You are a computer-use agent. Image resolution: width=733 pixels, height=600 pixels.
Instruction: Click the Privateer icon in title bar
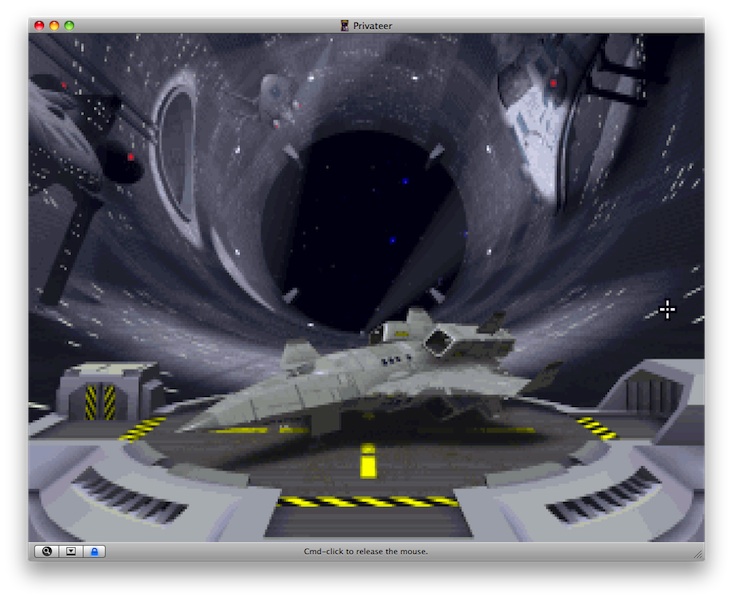point(345,25)
